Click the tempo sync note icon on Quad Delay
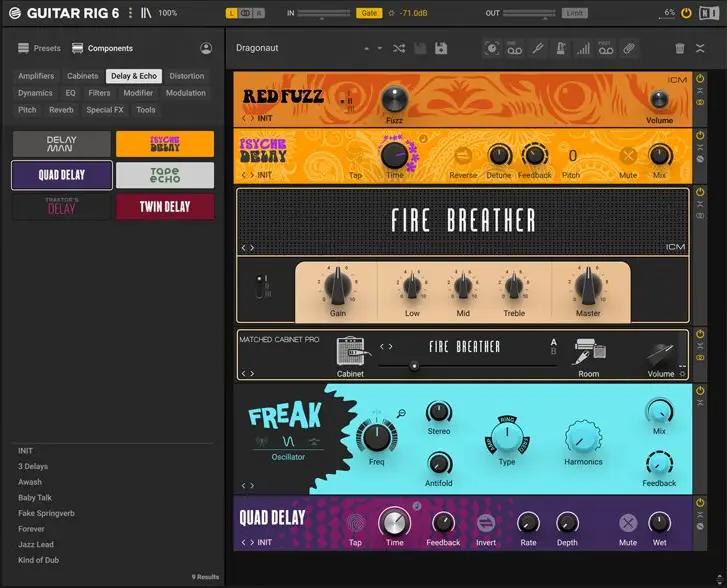The width and height of the screenshot is (727, 588). pos(417,506)
